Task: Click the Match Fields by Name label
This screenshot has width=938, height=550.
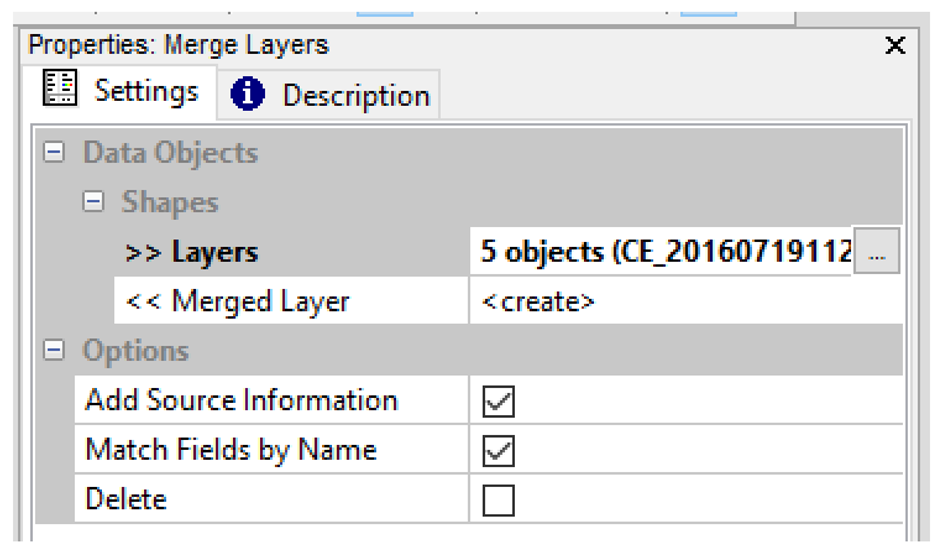Action: [x=231, y=450]
